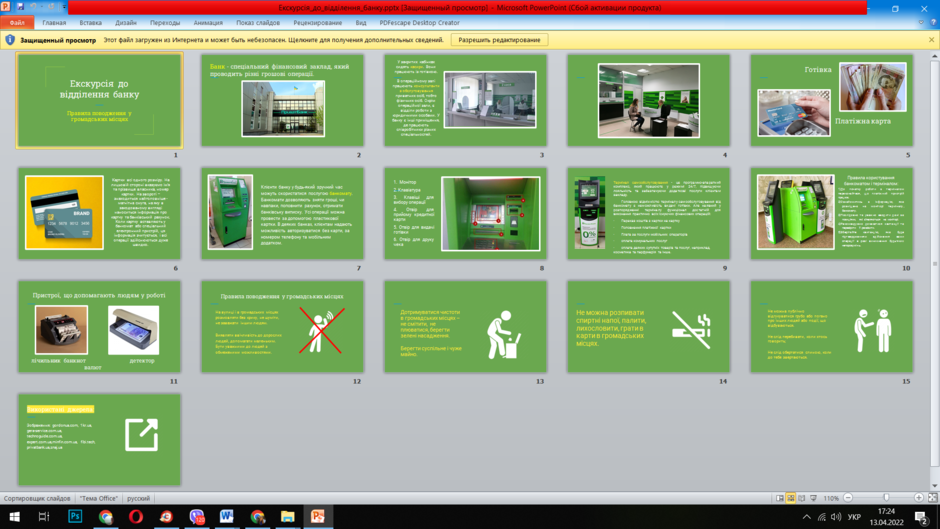Image resolution: width=940 pixels, height=529 pixels.
Task: Close the Protected View message bar
Action: point(932,40)
